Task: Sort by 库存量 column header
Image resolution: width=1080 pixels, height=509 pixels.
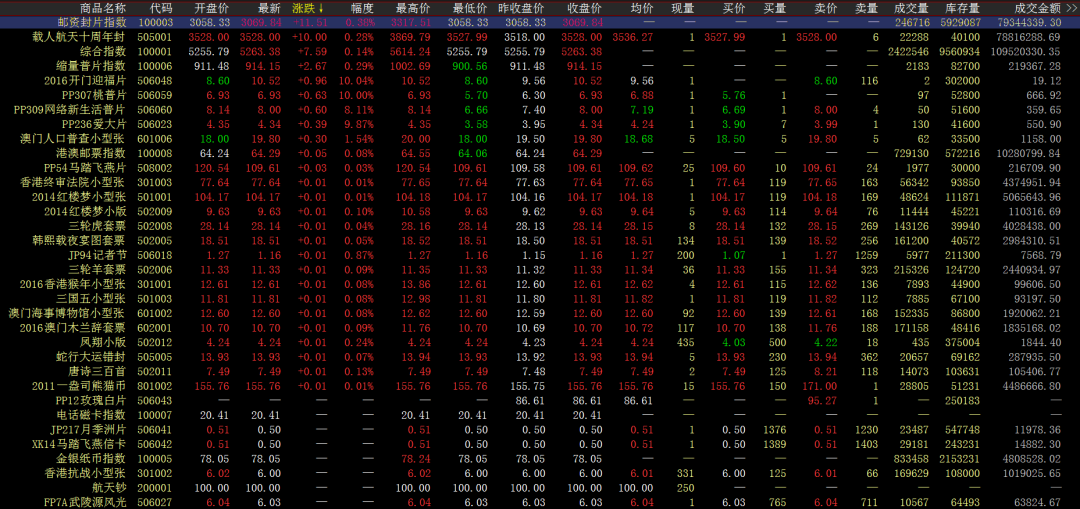Action: 963,8
